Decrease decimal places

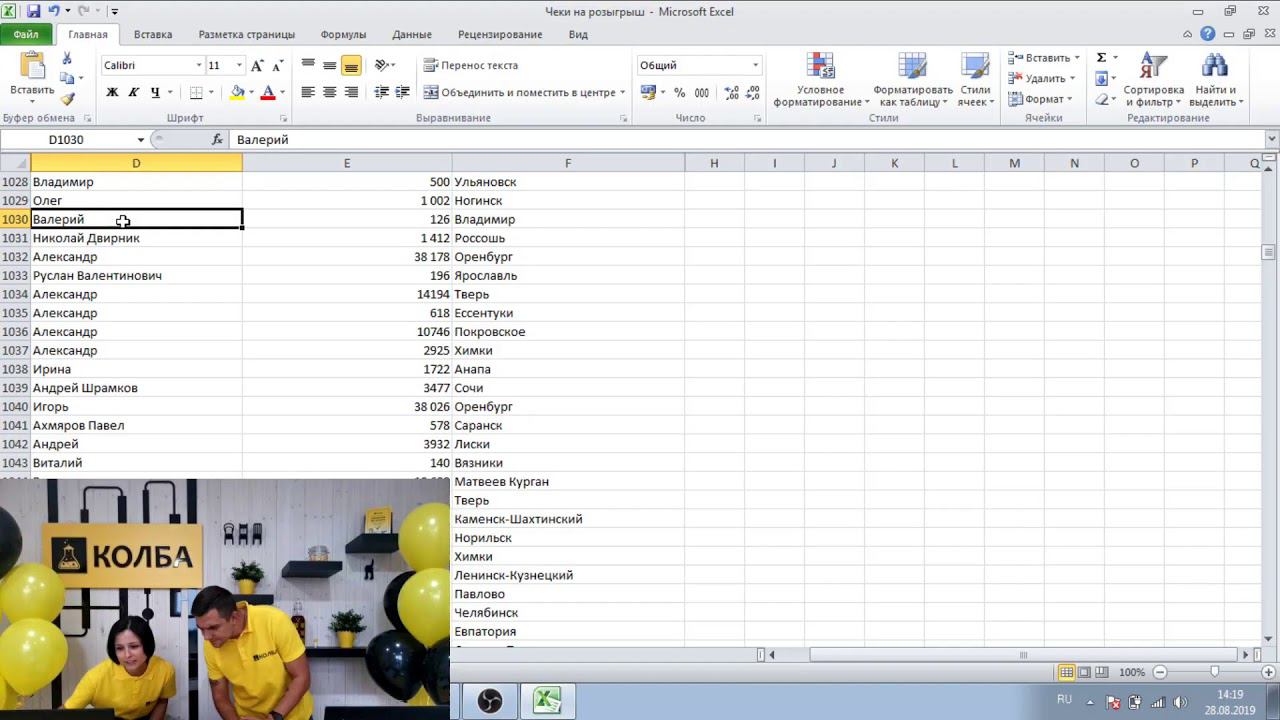pos(751,93)
